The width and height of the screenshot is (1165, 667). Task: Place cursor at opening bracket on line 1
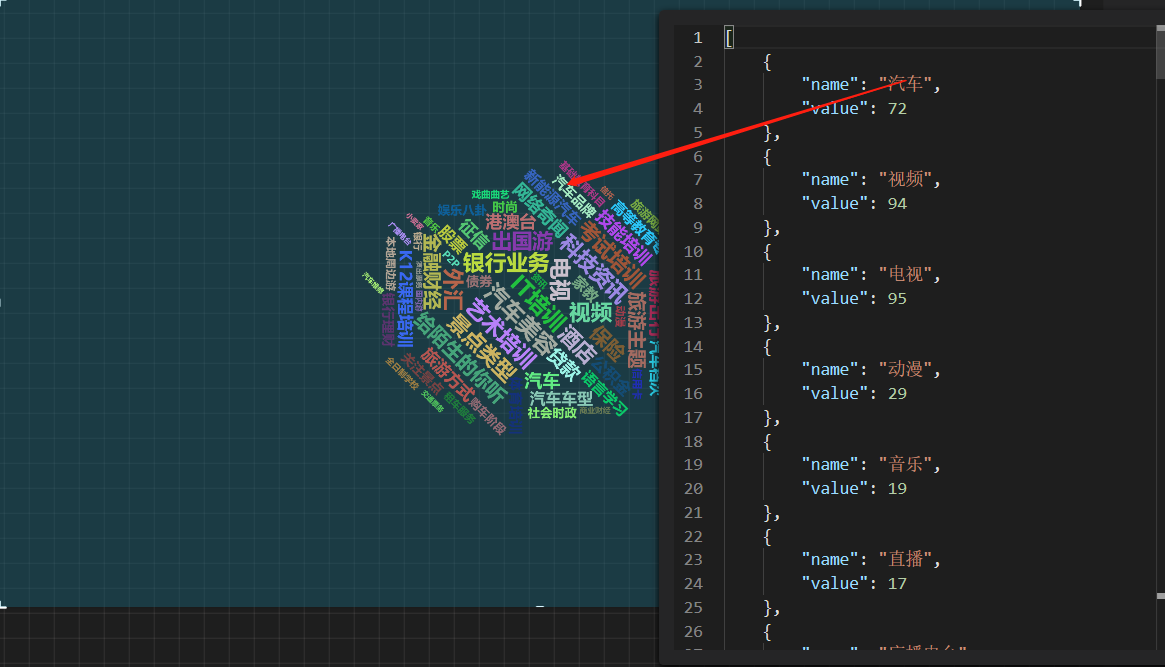click(729, 37)
